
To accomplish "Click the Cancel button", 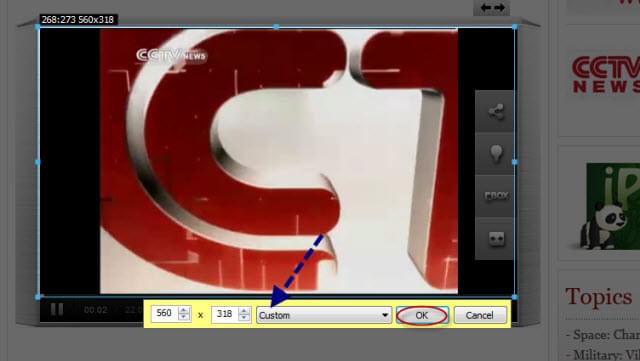I will pyautogui.click(x=480, y=315).
